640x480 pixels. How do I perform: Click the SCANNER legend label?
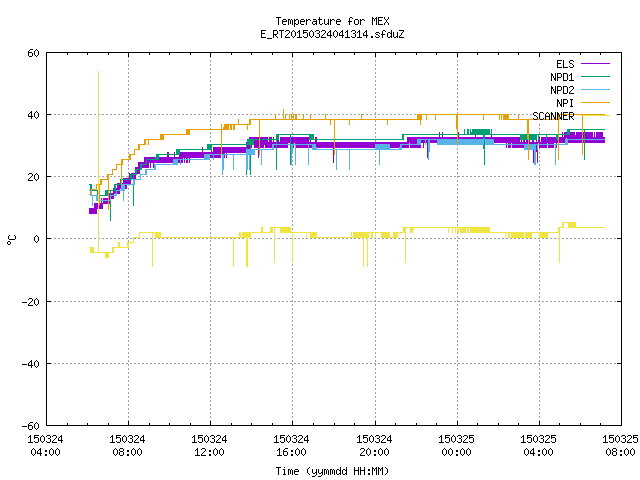click(x=553, y=116)
